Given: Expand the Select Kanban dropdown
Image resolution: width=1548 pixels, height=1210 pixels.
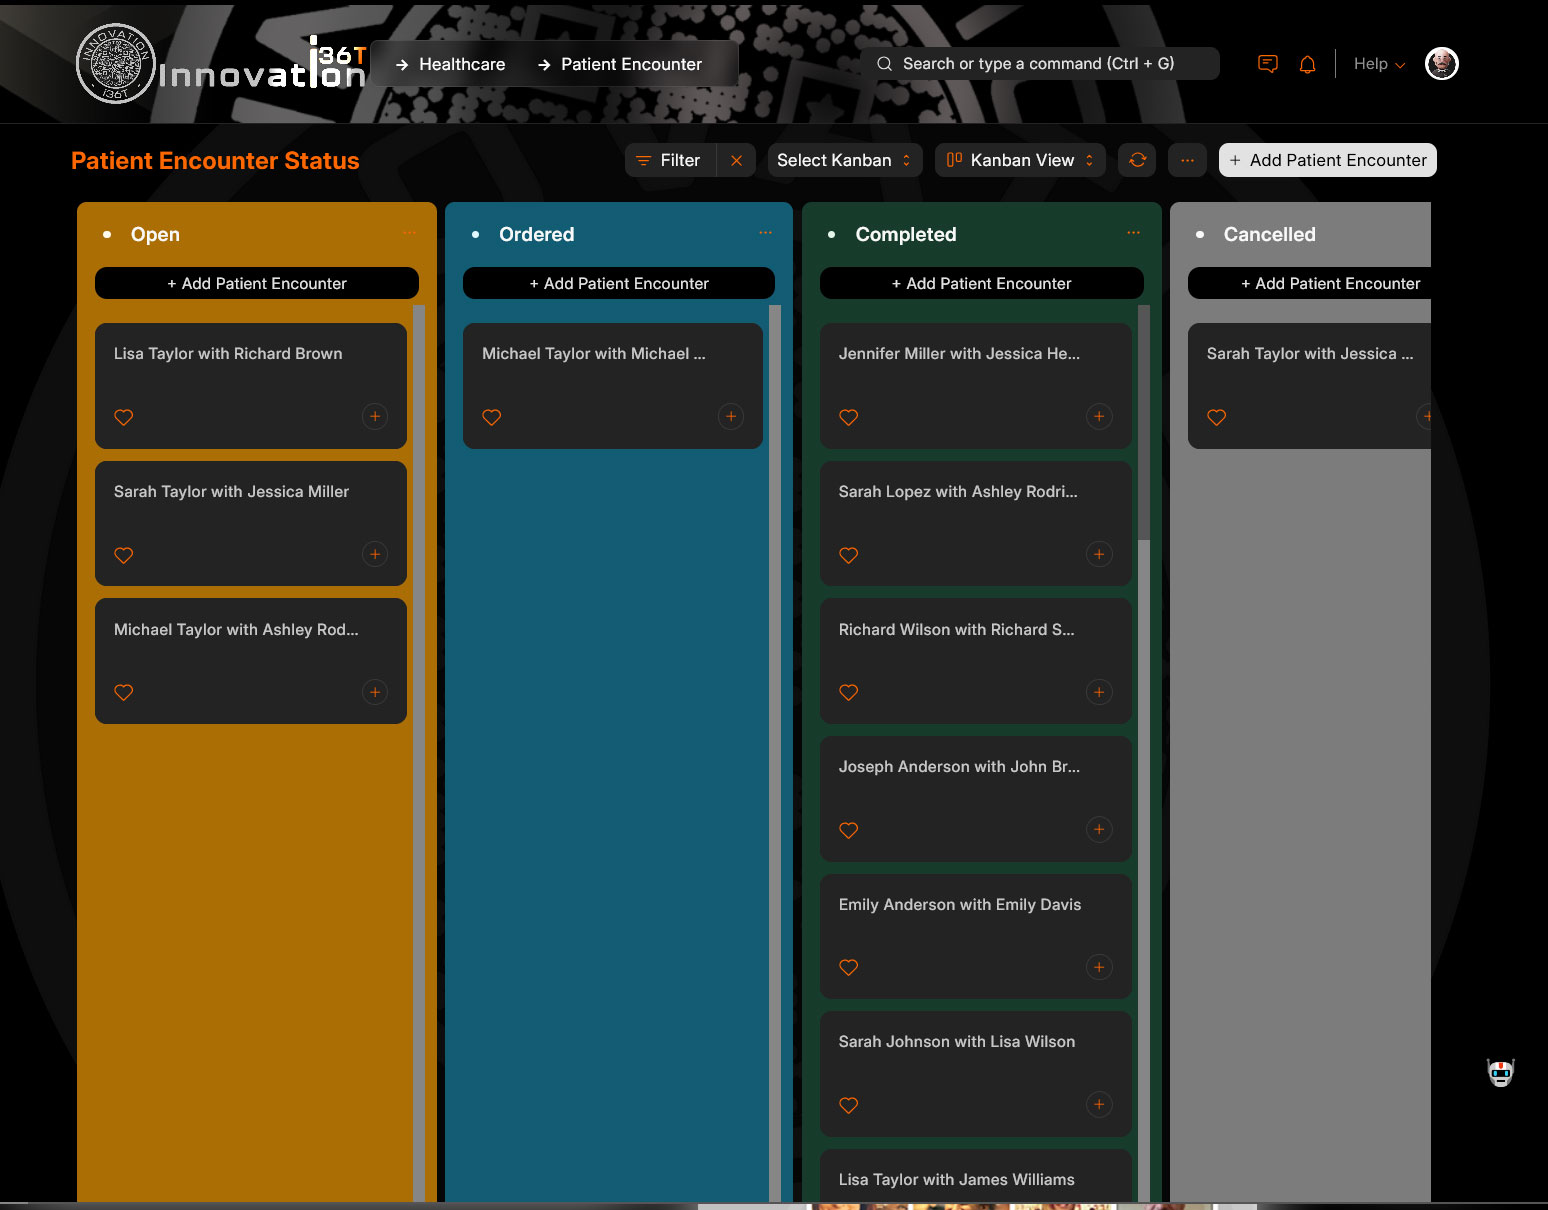Looking at the screenshot, I should coord(843,160).
